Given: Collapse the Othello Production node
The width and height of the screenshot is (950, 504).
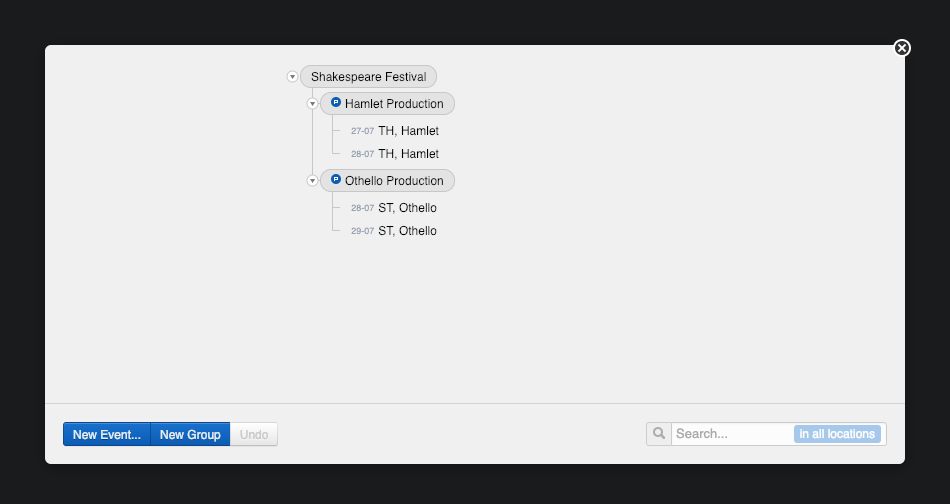Looking at the screenshot, I should tap(312, 181).
